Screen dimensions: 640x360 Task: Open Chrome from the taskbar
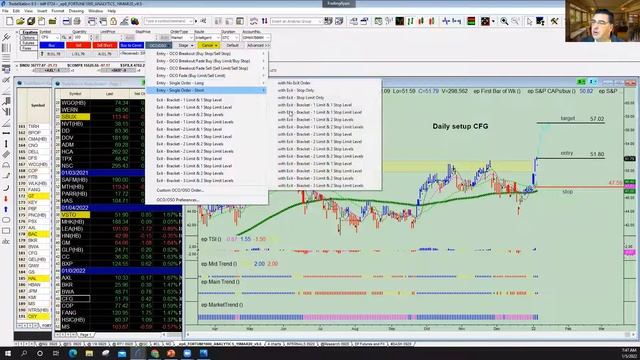[x=155, y=353]
